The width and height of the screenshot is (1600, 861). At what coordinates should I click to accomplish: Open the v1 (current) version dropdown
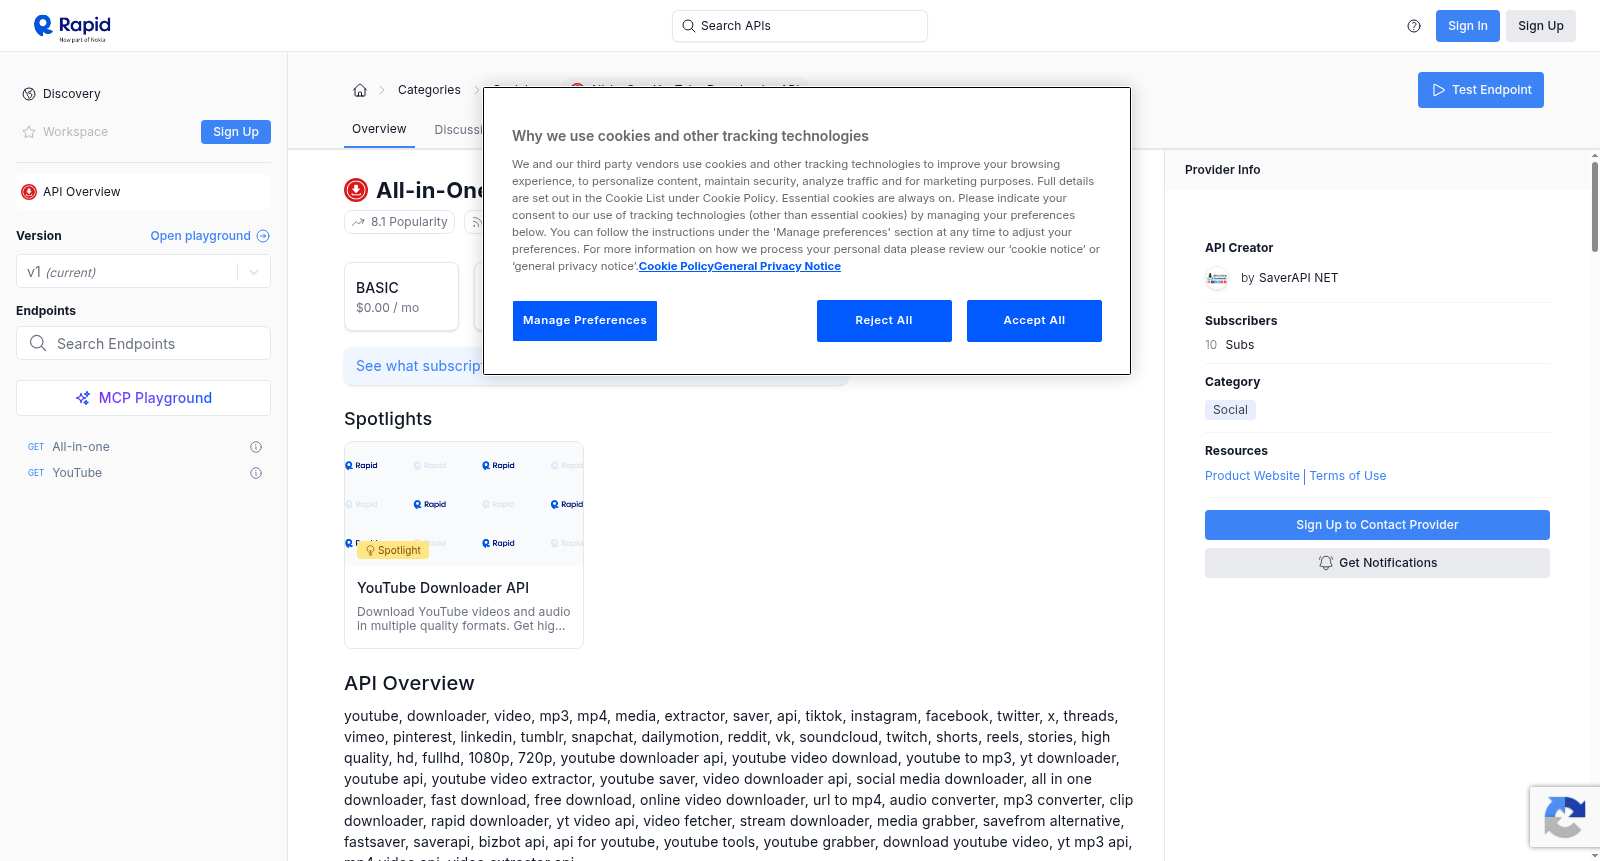(x=143, y=272)
